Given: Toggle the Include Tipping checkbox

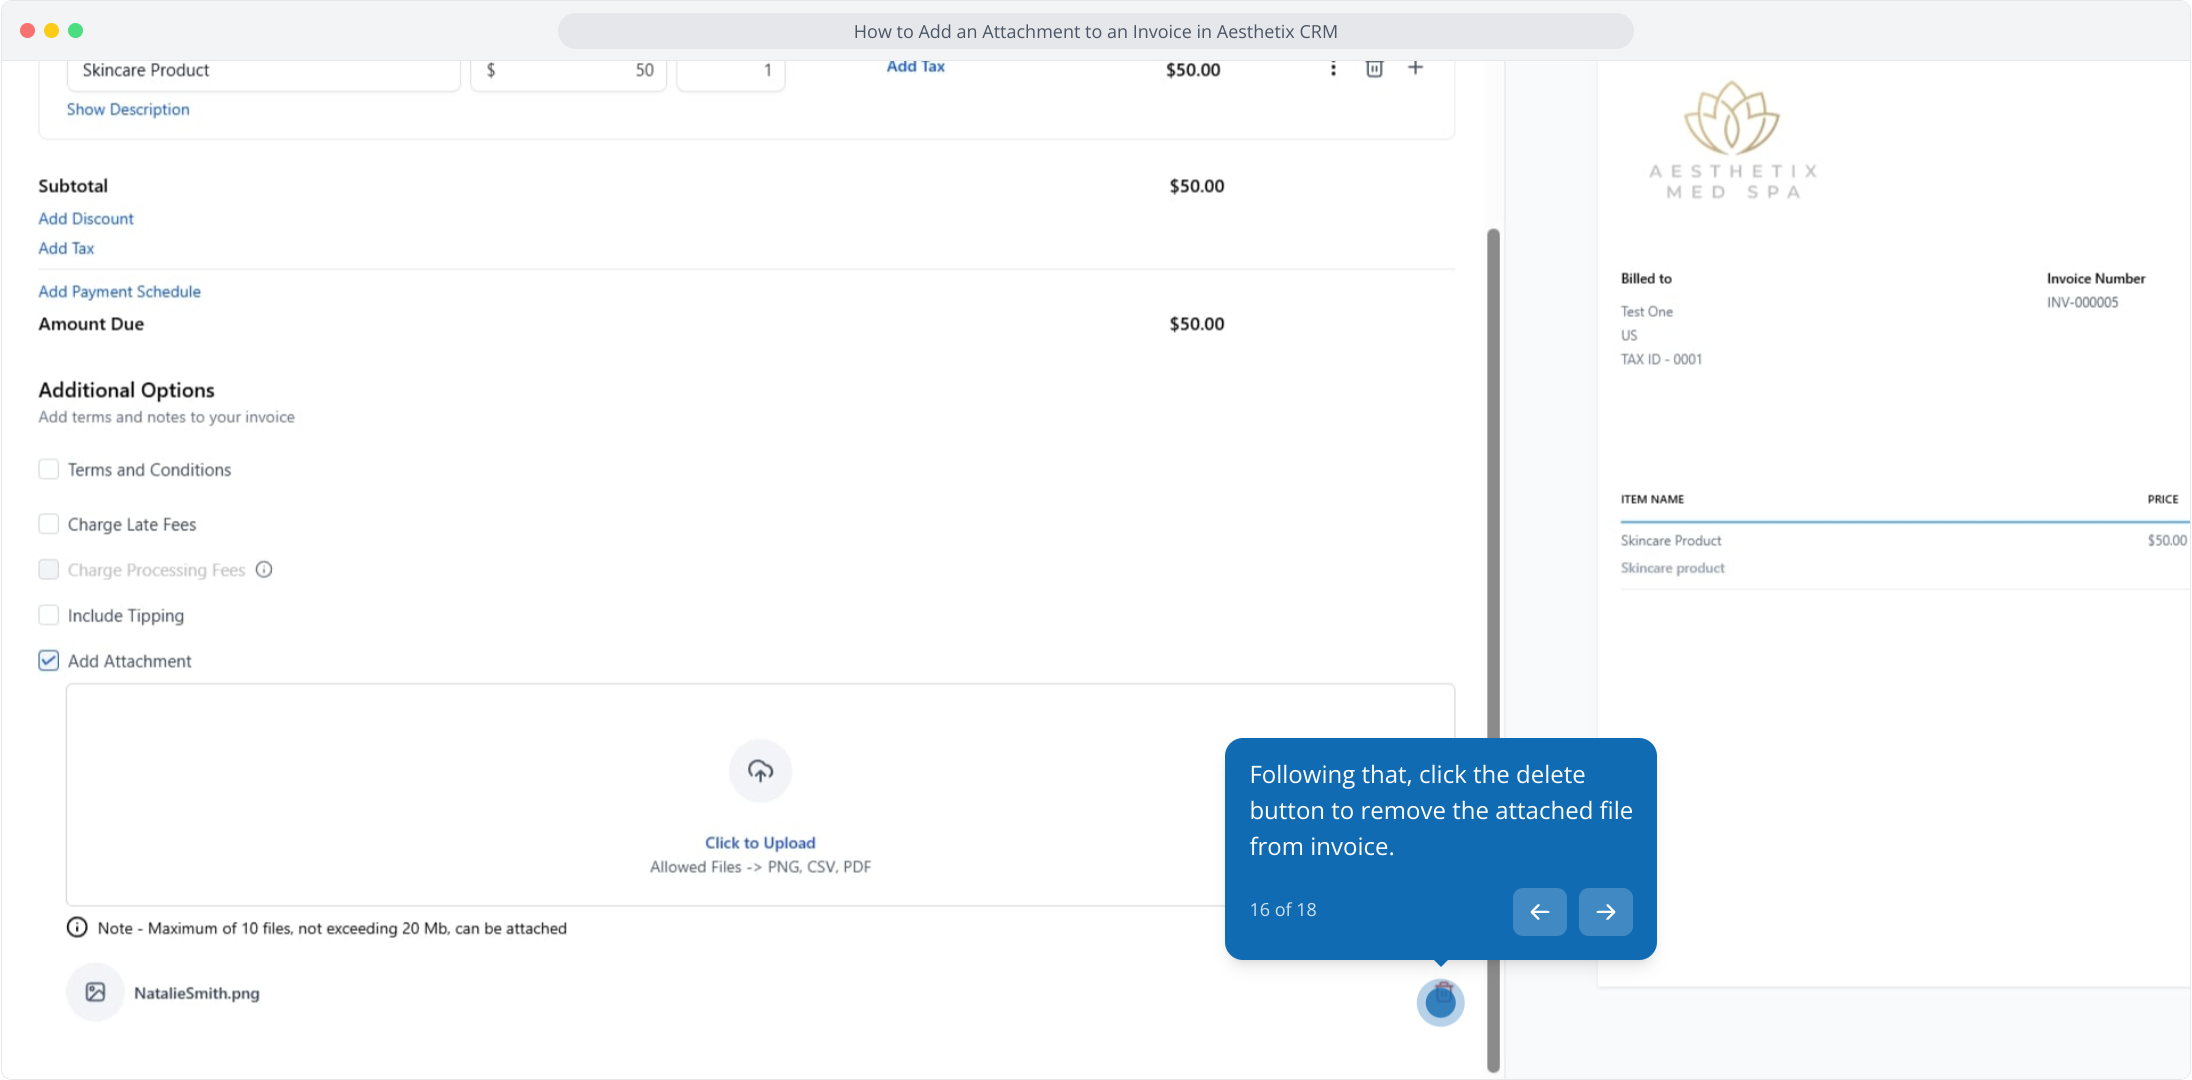Looking at the screenshot, I should [49, 615].
